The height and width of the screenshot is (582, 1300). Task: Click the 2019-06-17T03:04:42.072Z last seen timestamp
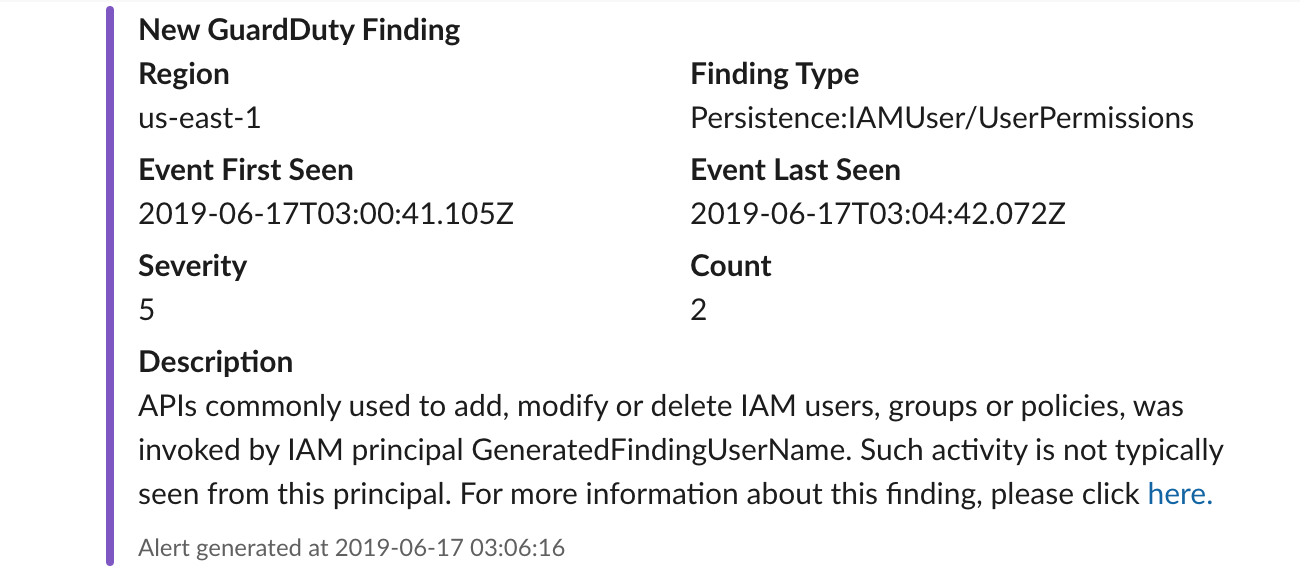877,214
